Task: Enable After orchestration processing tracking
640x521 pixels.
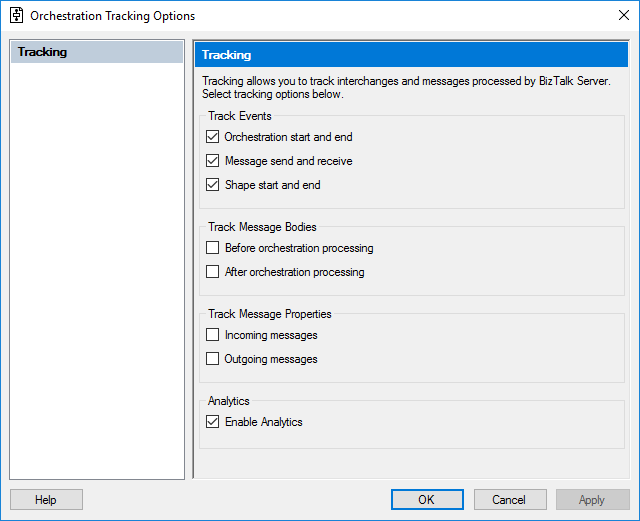Action: pos(212,272)
